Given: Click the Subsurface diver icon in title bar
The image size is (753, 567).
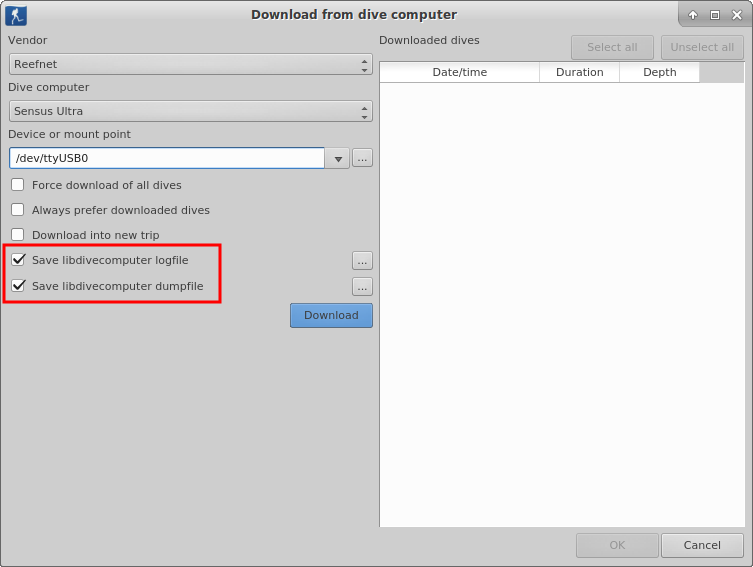Looking at the screenshot, I should click(x=16, y=15).
